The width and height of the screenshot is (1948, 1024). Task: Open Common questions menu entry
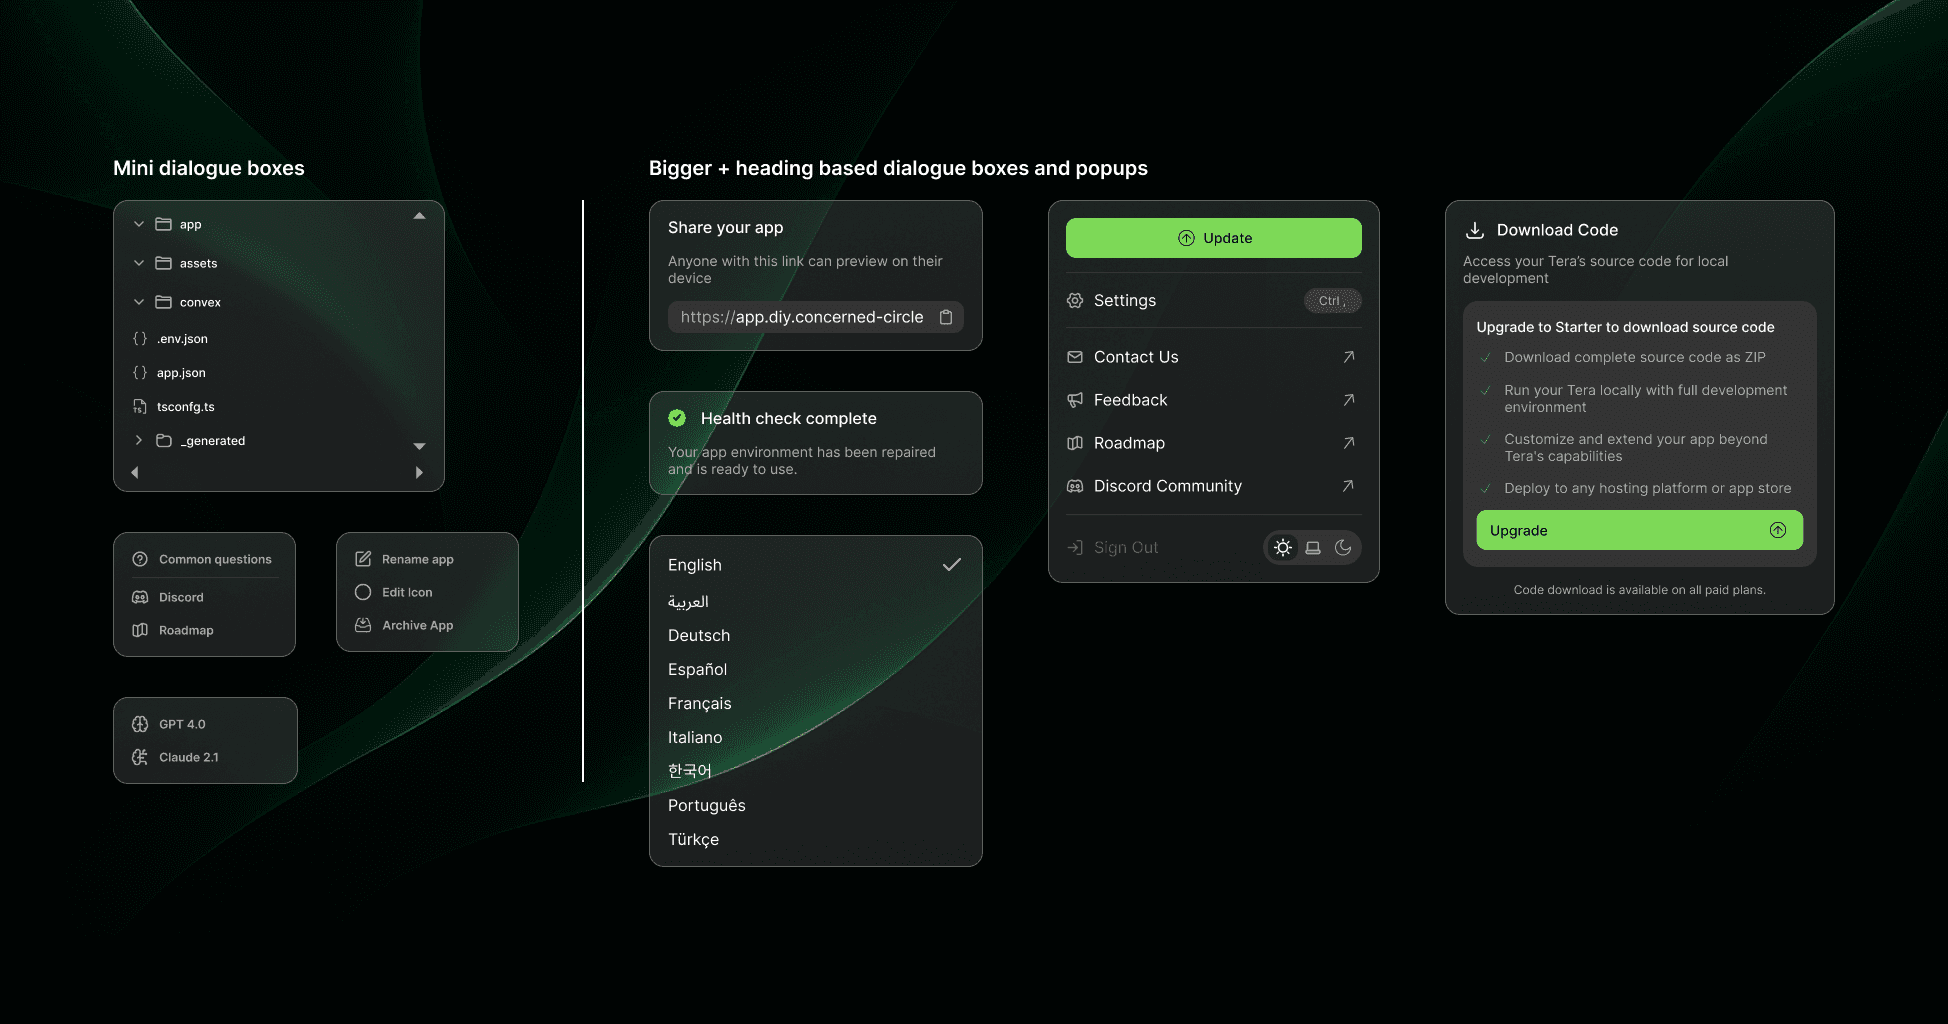[204, 559]
